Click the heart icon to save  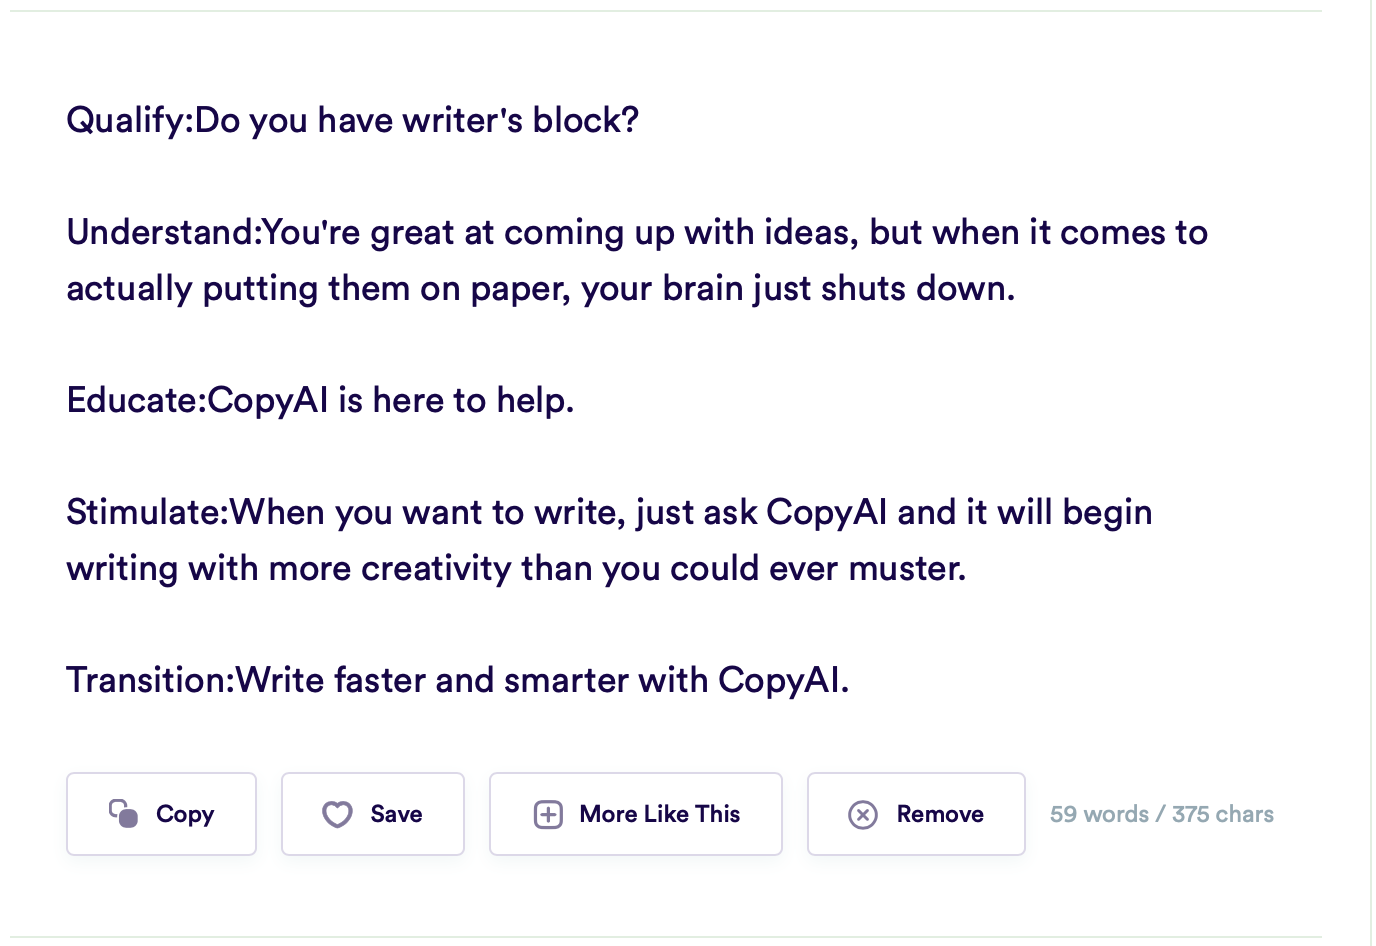[337, 815]
